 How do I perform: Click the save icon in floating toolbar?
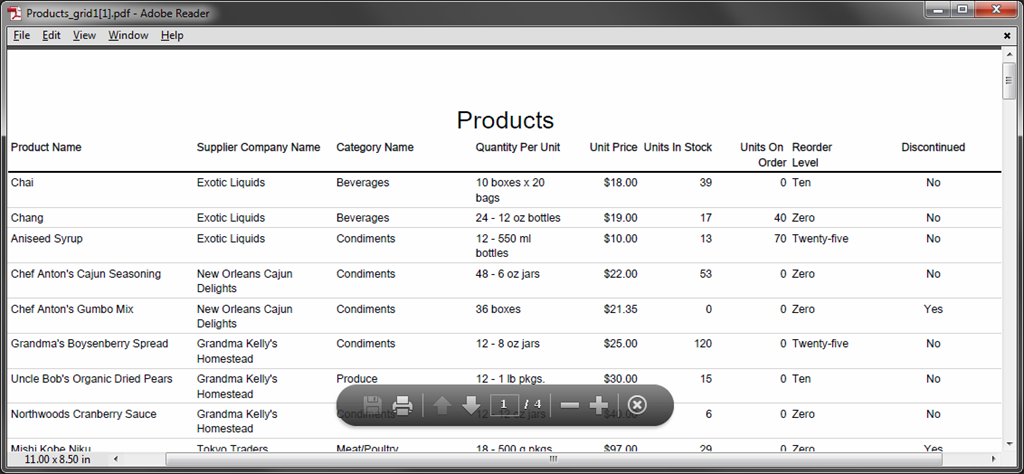tap(372, 405)
